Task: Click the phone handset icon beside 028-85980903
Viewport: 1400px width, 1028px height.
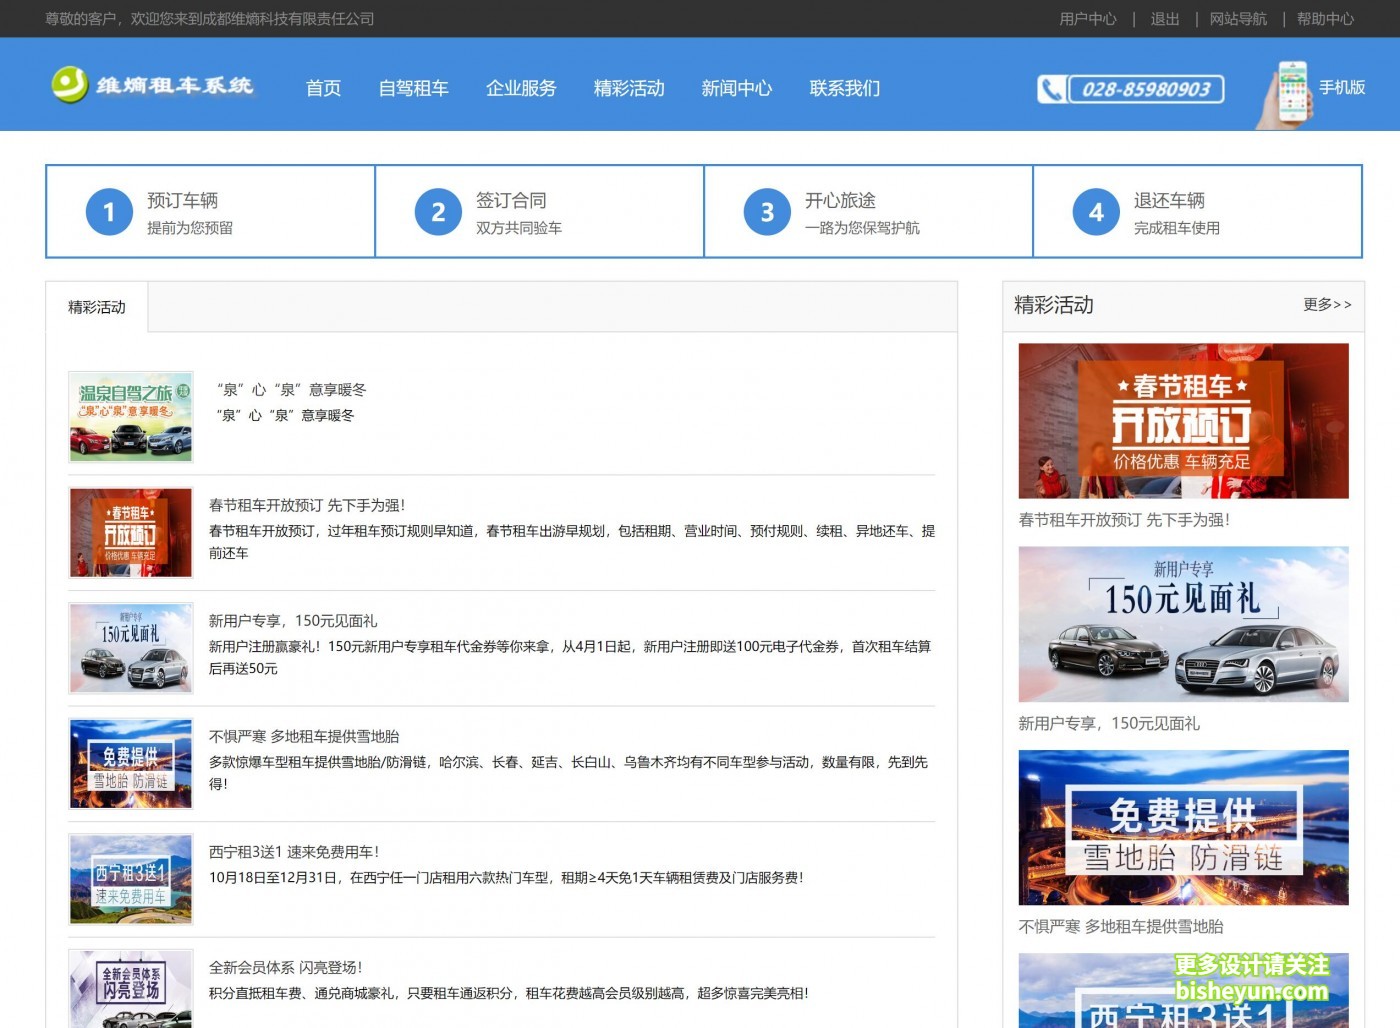Action: coord(1051,89)
